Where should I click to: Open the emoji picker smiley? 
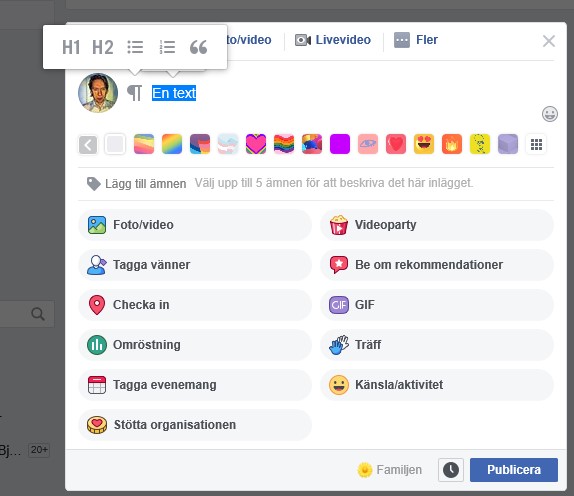(x=550, y=114)
